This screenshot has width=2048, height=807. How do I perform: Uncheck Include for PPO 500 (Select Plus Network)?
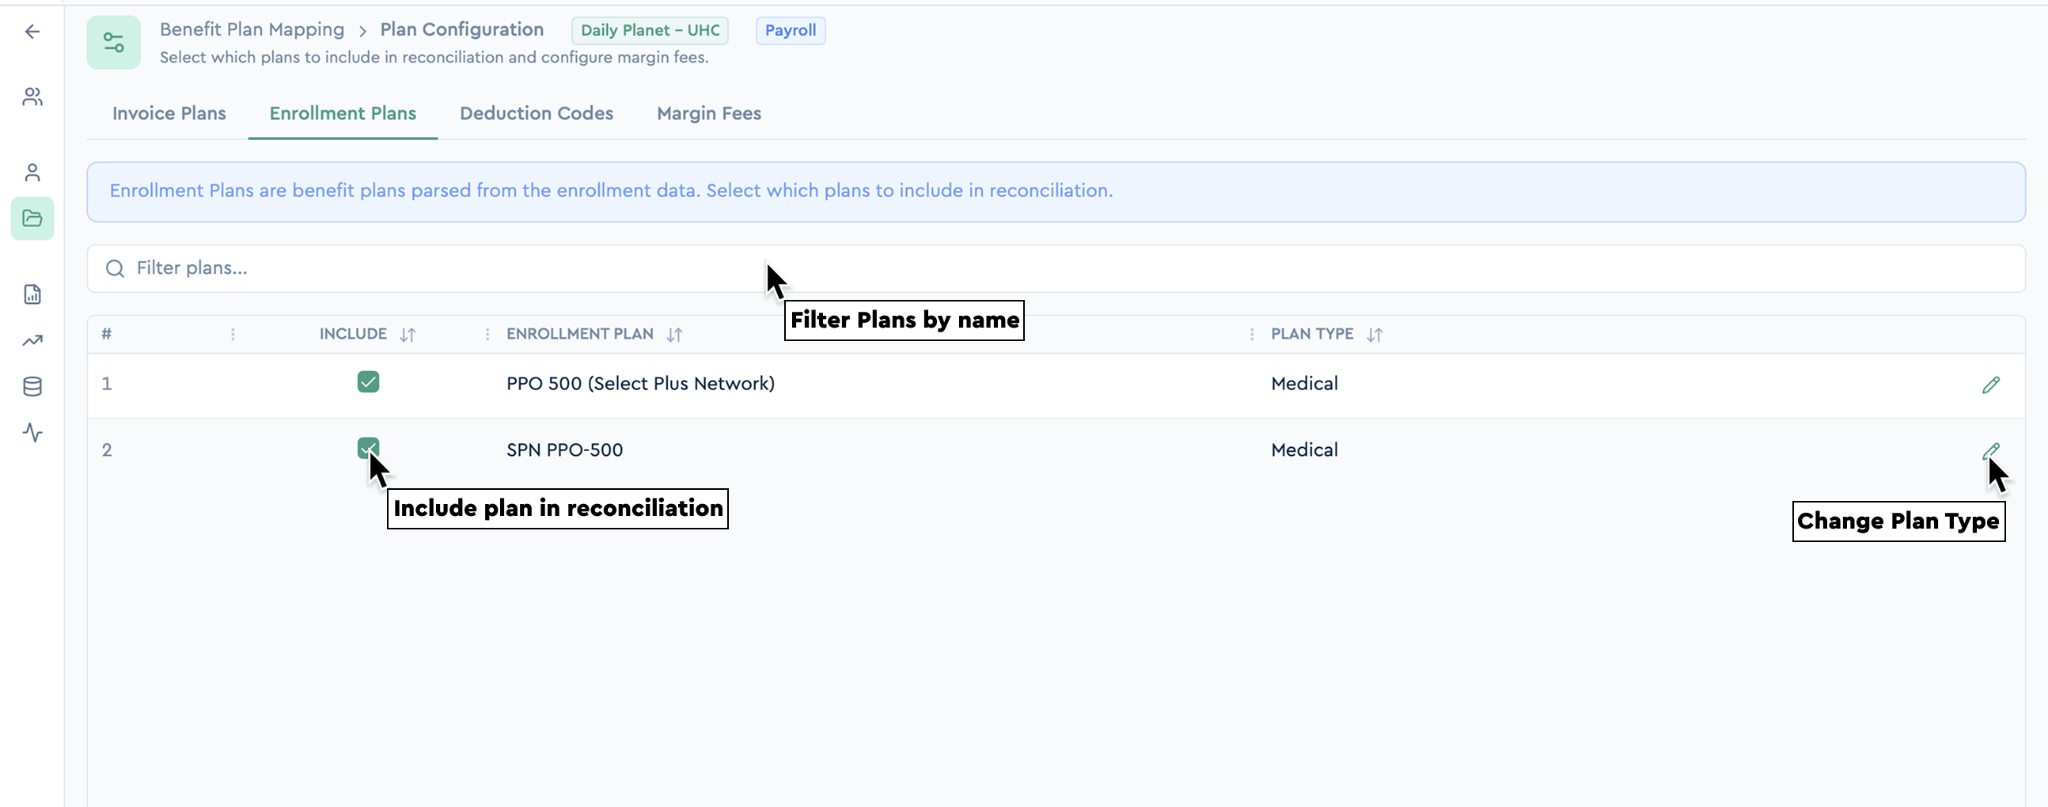click(x=368, y=382)
